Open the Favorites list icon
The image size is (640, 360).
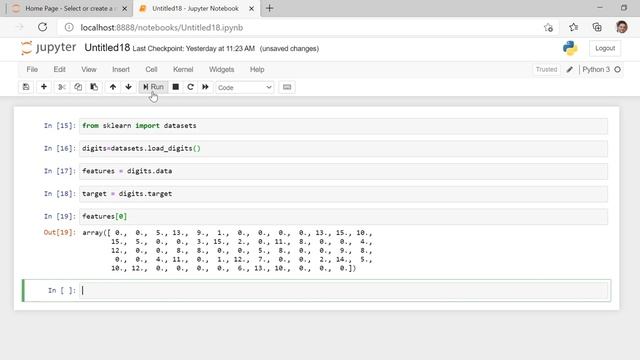(x=573, y=27)
